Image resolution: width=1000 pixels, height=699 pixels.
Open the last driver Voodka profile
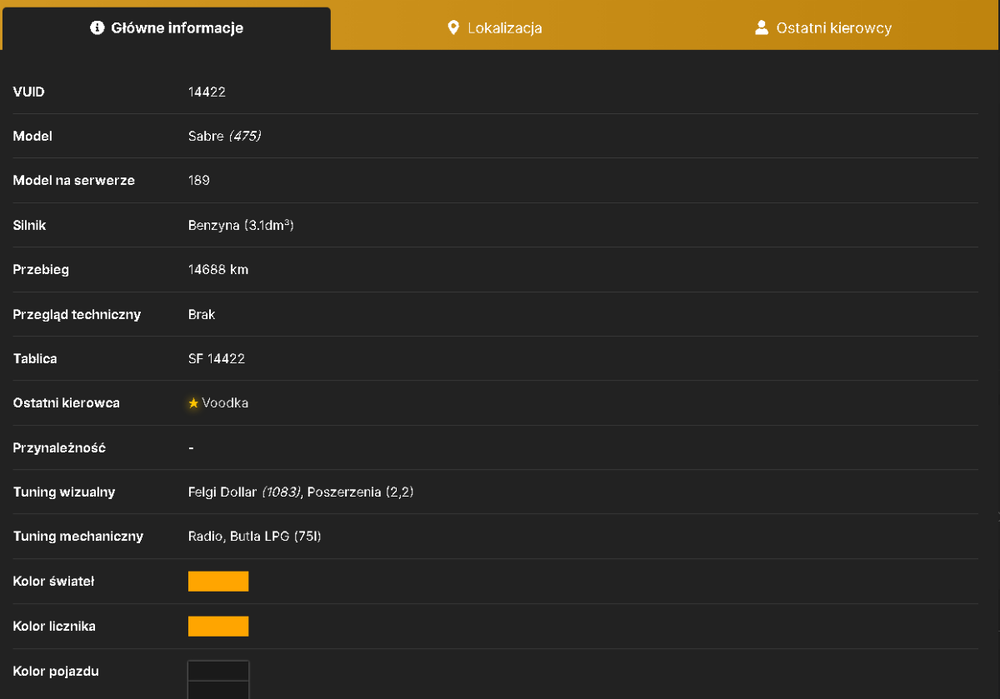click(x=225, y=403)
